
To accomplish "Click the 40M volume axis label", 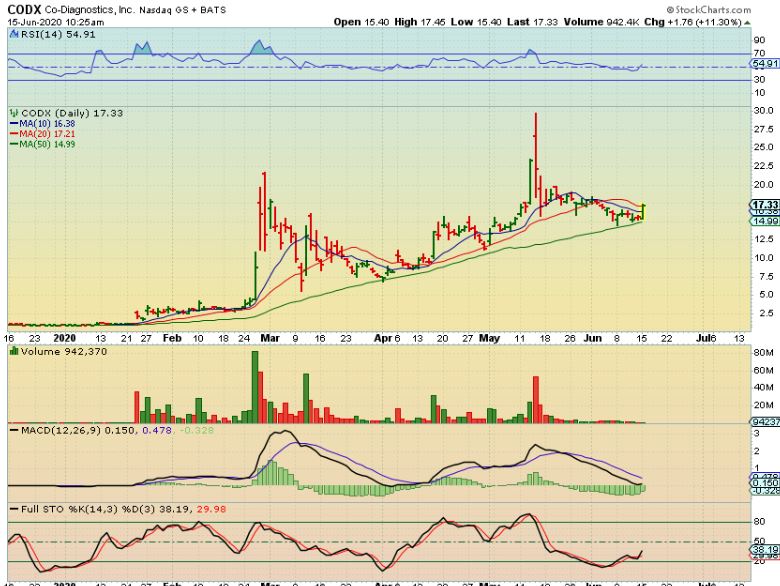I will coord(764,388).
